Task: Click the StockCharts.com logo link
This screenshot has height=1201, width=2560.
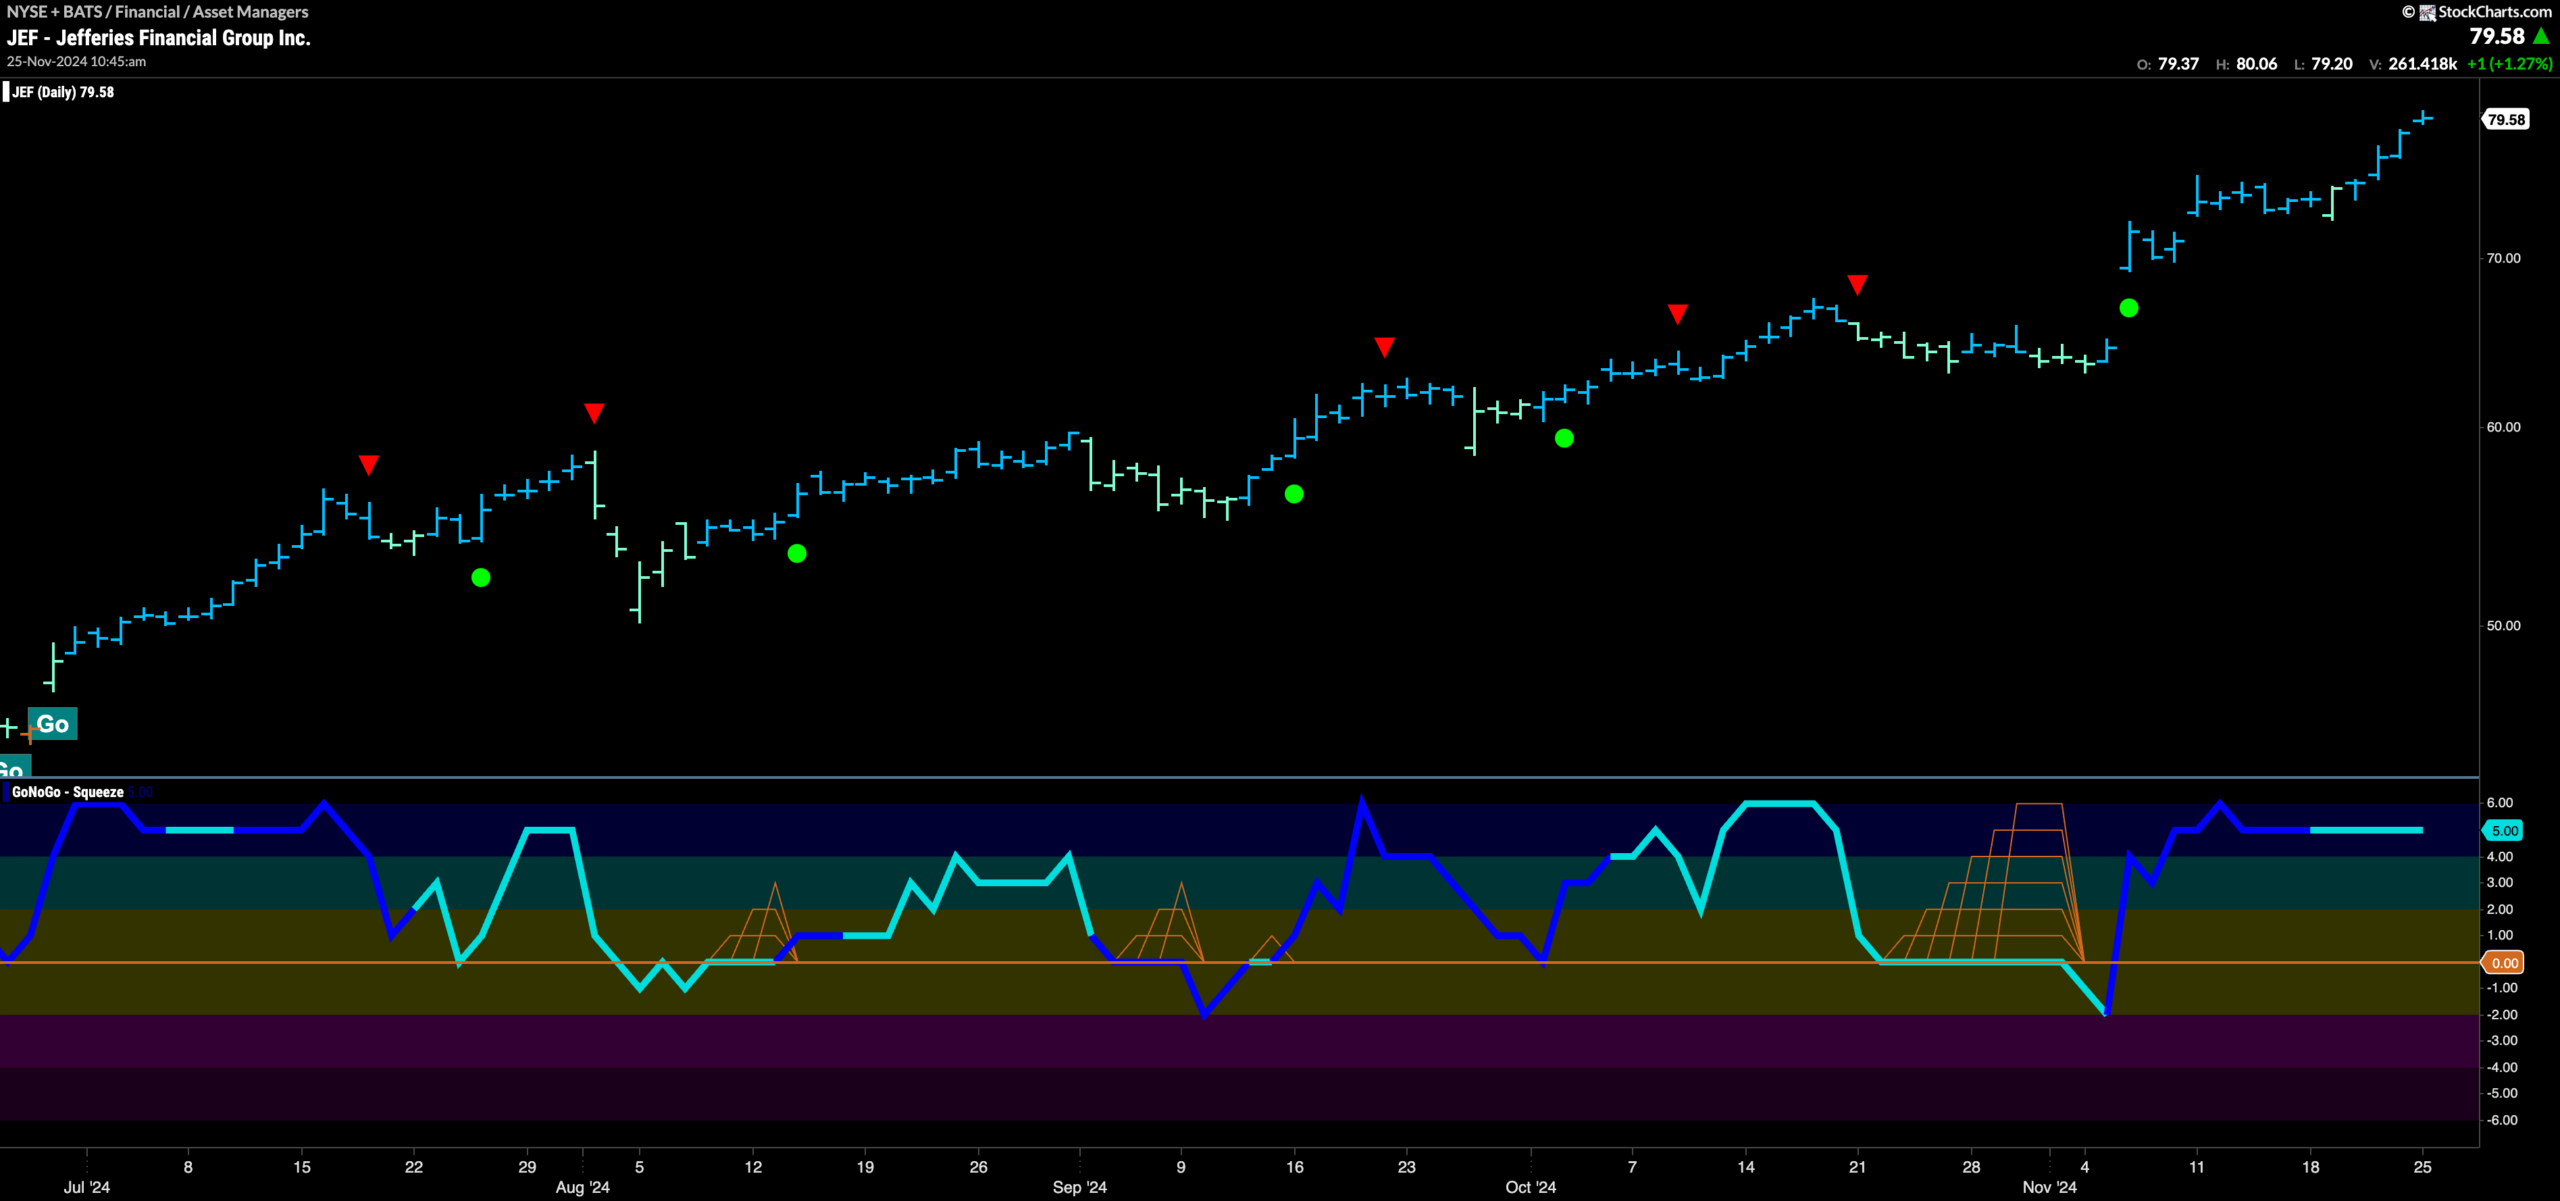Action: [x=2486, y=12]
